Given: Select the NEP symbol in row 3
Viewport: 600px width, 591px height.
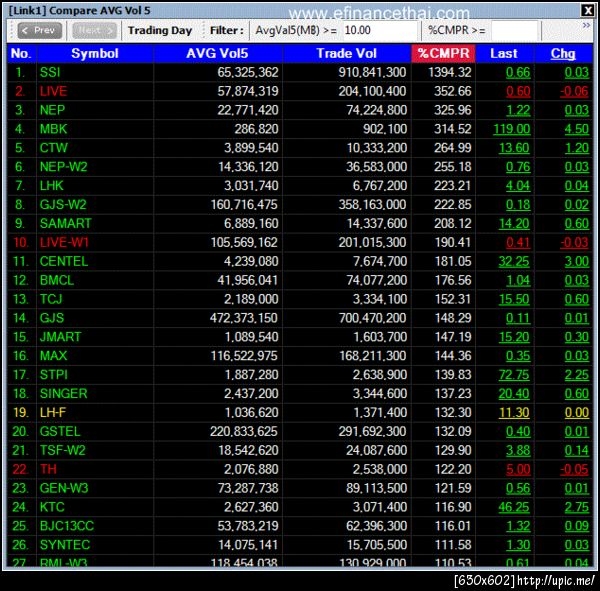Looking at the screenshot, I should point(52,110).
